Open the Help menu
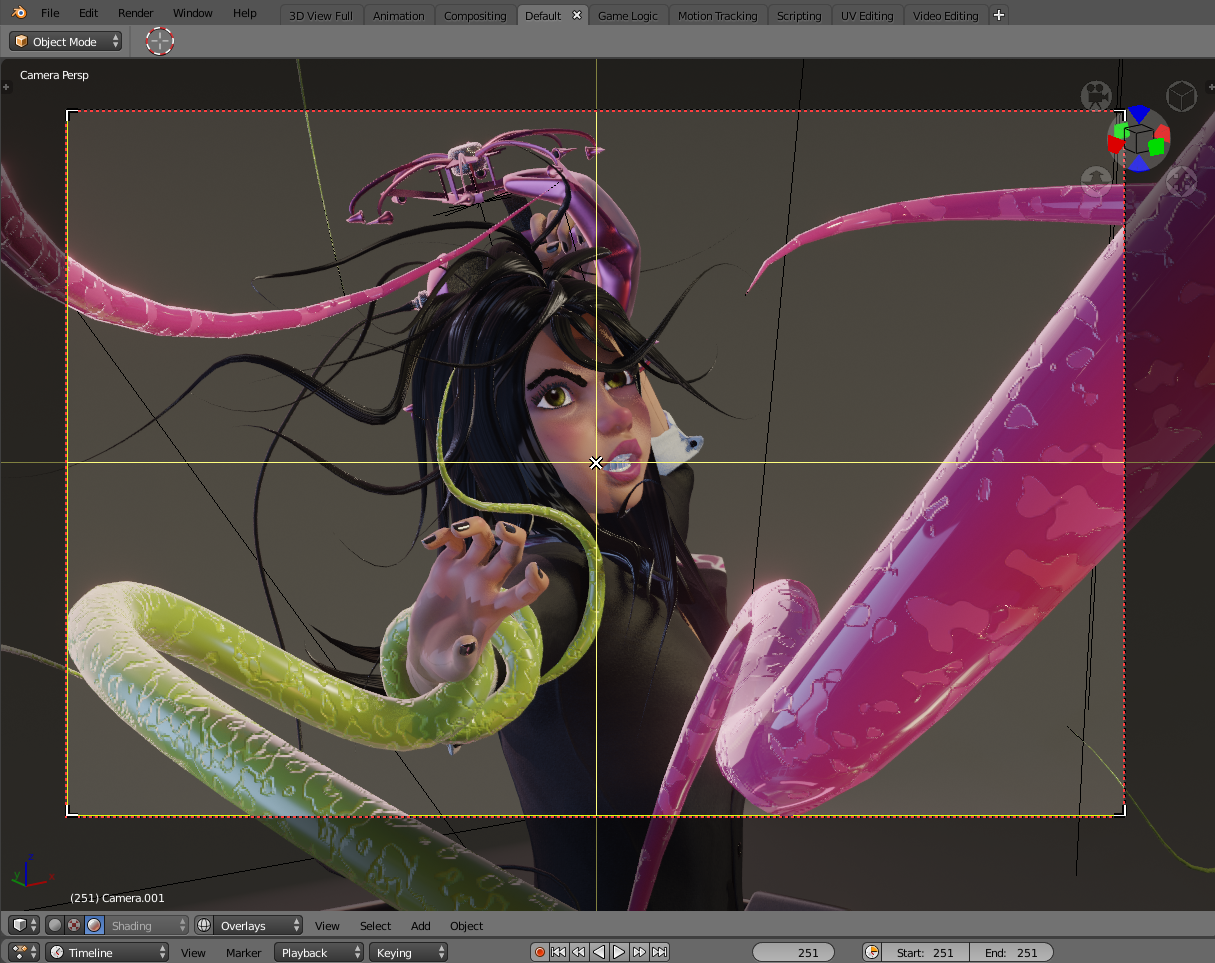The height and width of the screenshot is (963, 1215). 245,14
